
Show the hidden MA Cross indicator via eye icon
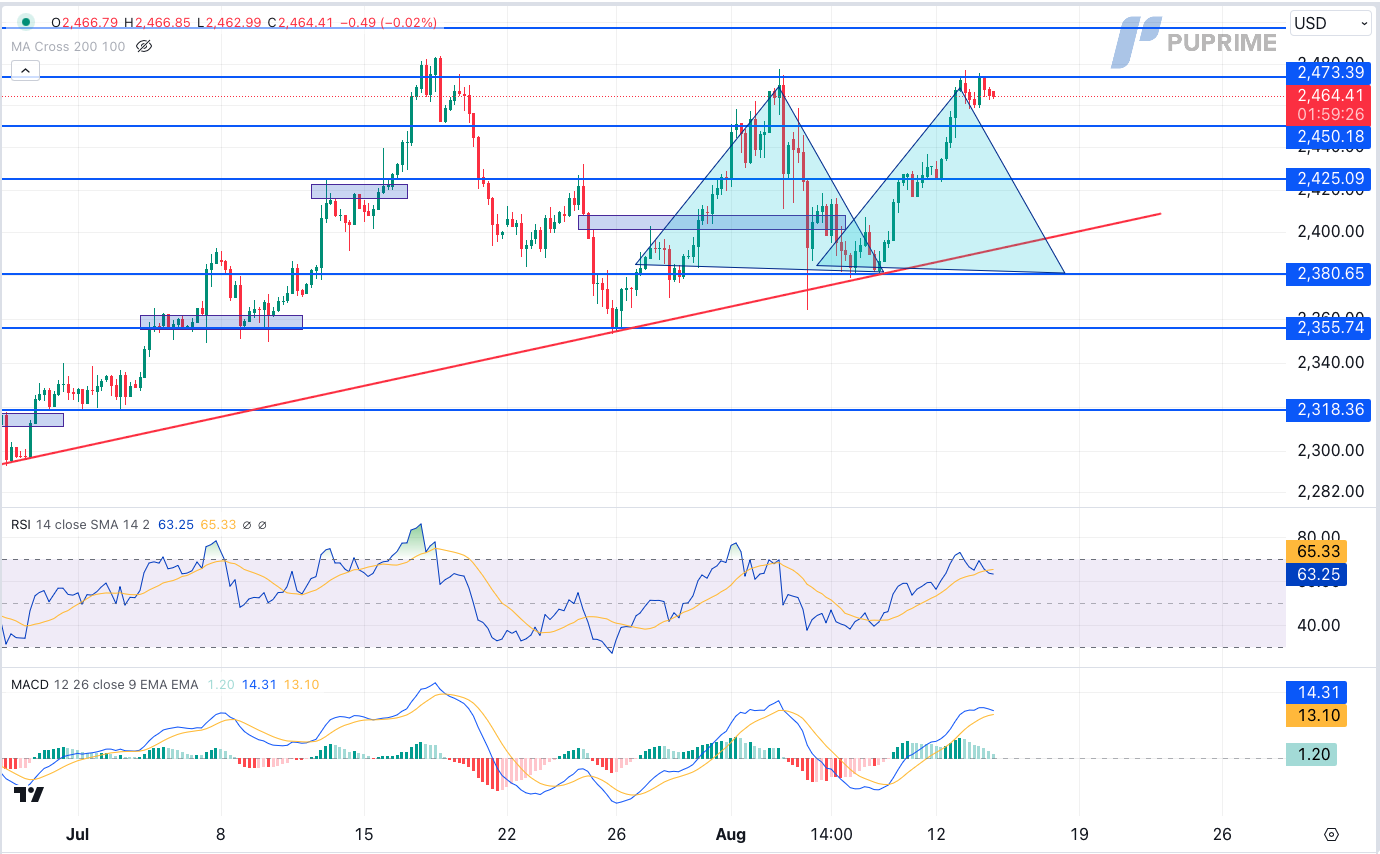(x=143, y=46)
